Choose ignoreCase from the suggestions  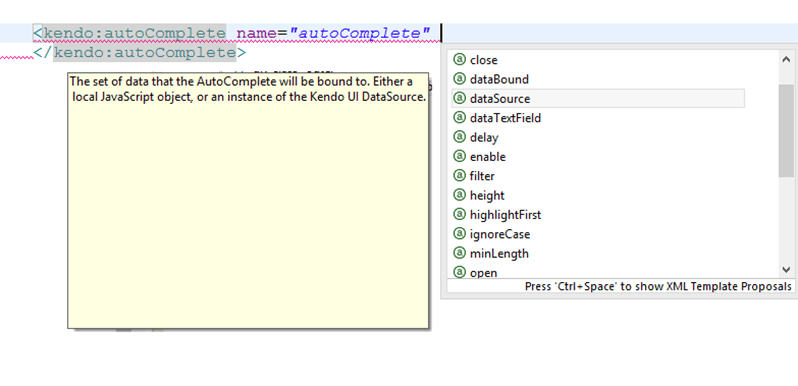pyautogui.click(x=598, y=234)
